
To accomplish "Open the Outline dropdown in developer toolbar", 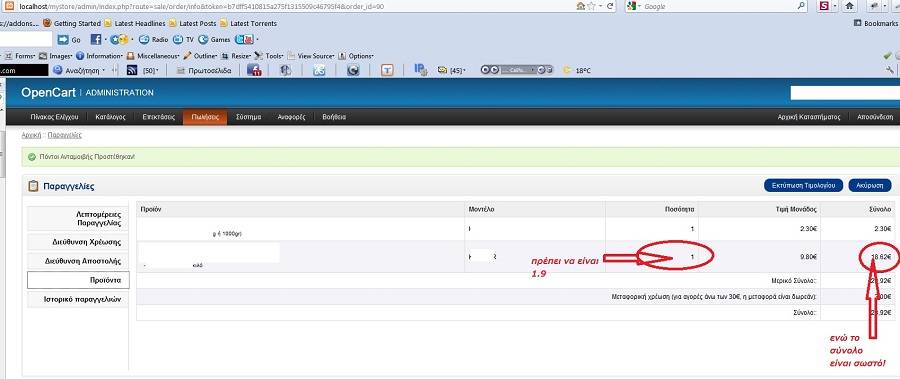I will [200, 56].
